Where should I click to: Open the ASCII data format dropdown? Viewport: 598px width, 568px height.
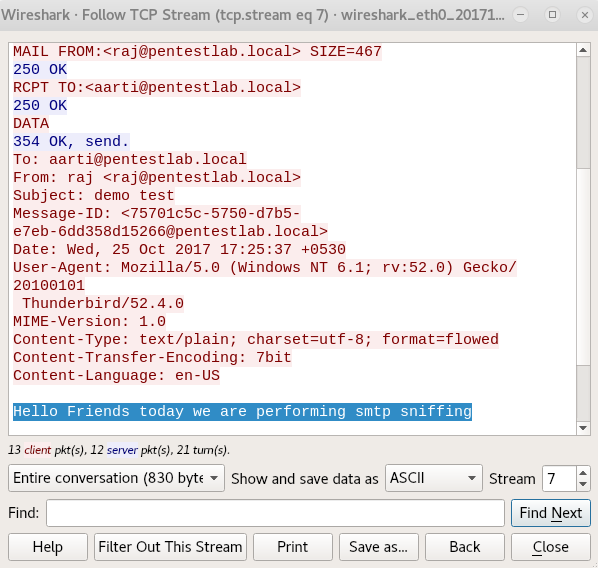click(x=434, y=478)
